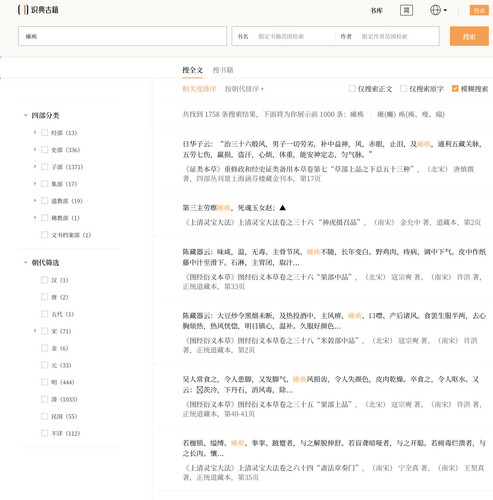Viewport: 493px width, 500px height.
Task: Check the 宋 (71) dynasty checkbox
Action: pos(44,331)
